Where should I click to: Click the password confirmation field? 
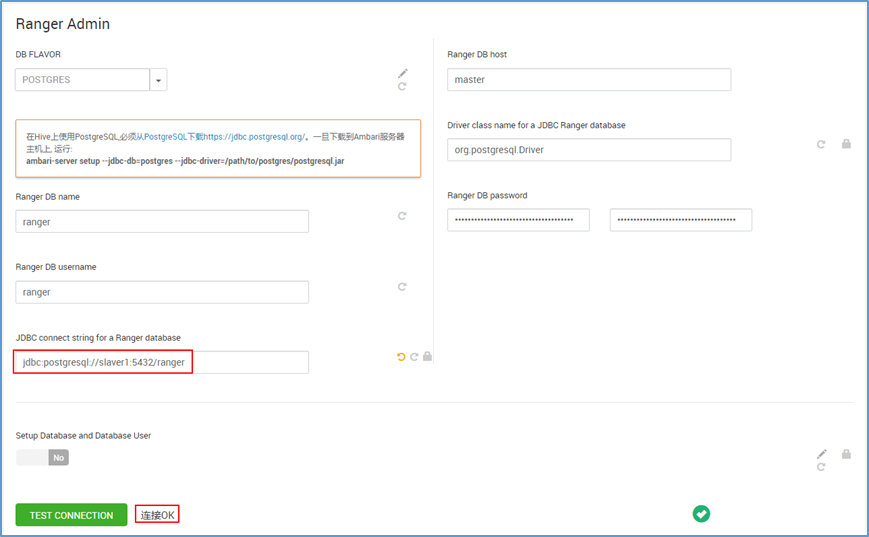(681, 220)
